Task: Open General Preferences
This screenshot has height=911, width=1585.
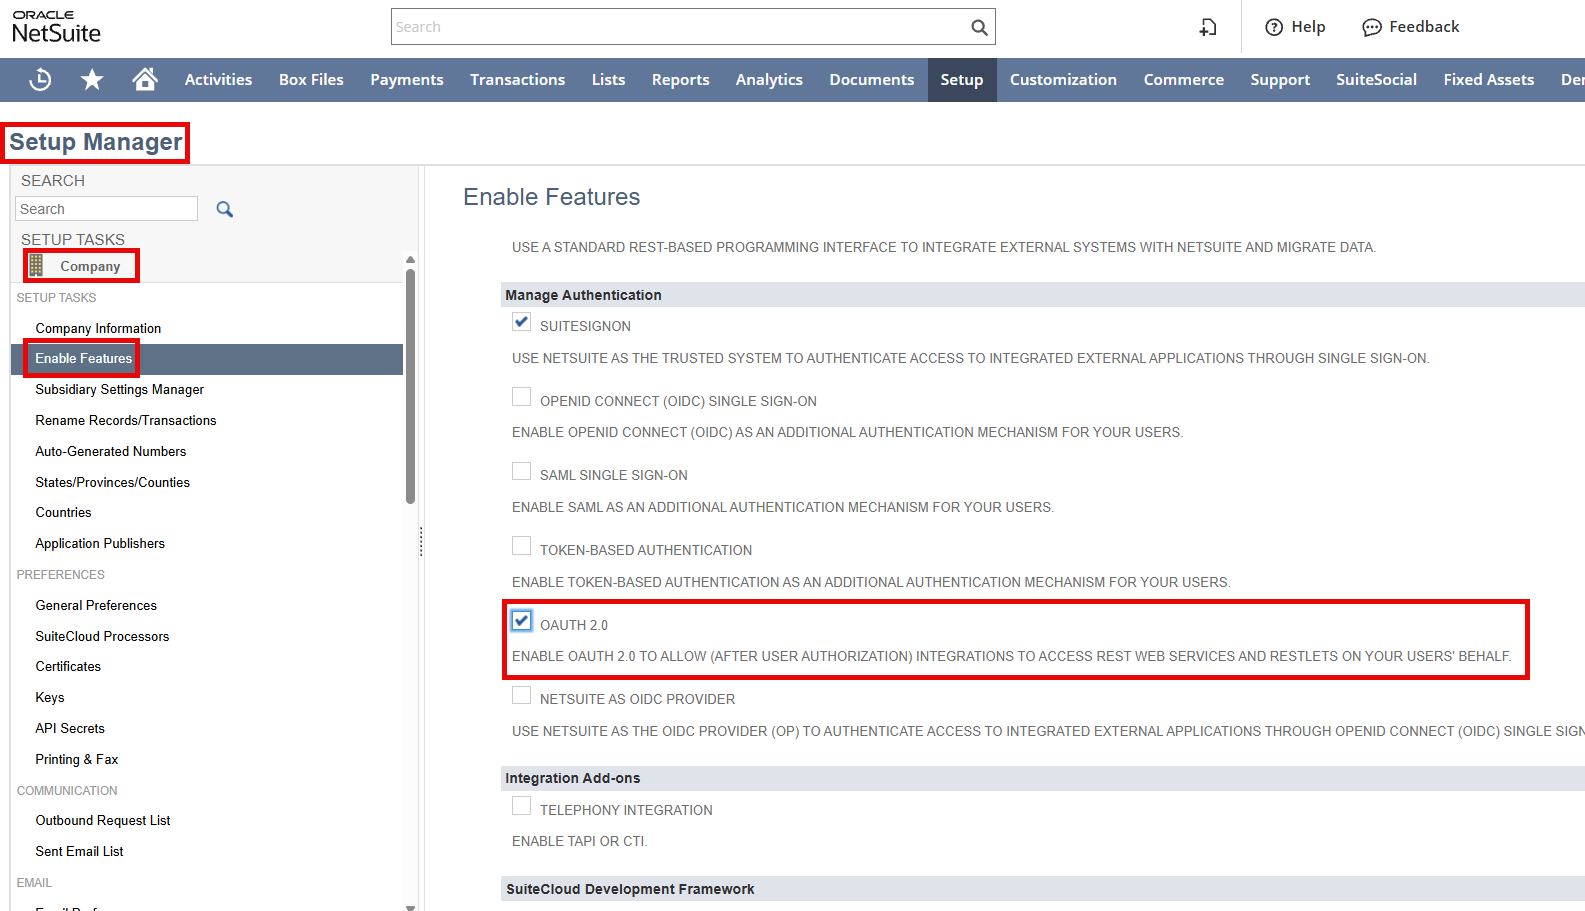Action: [x=96, y=606]
